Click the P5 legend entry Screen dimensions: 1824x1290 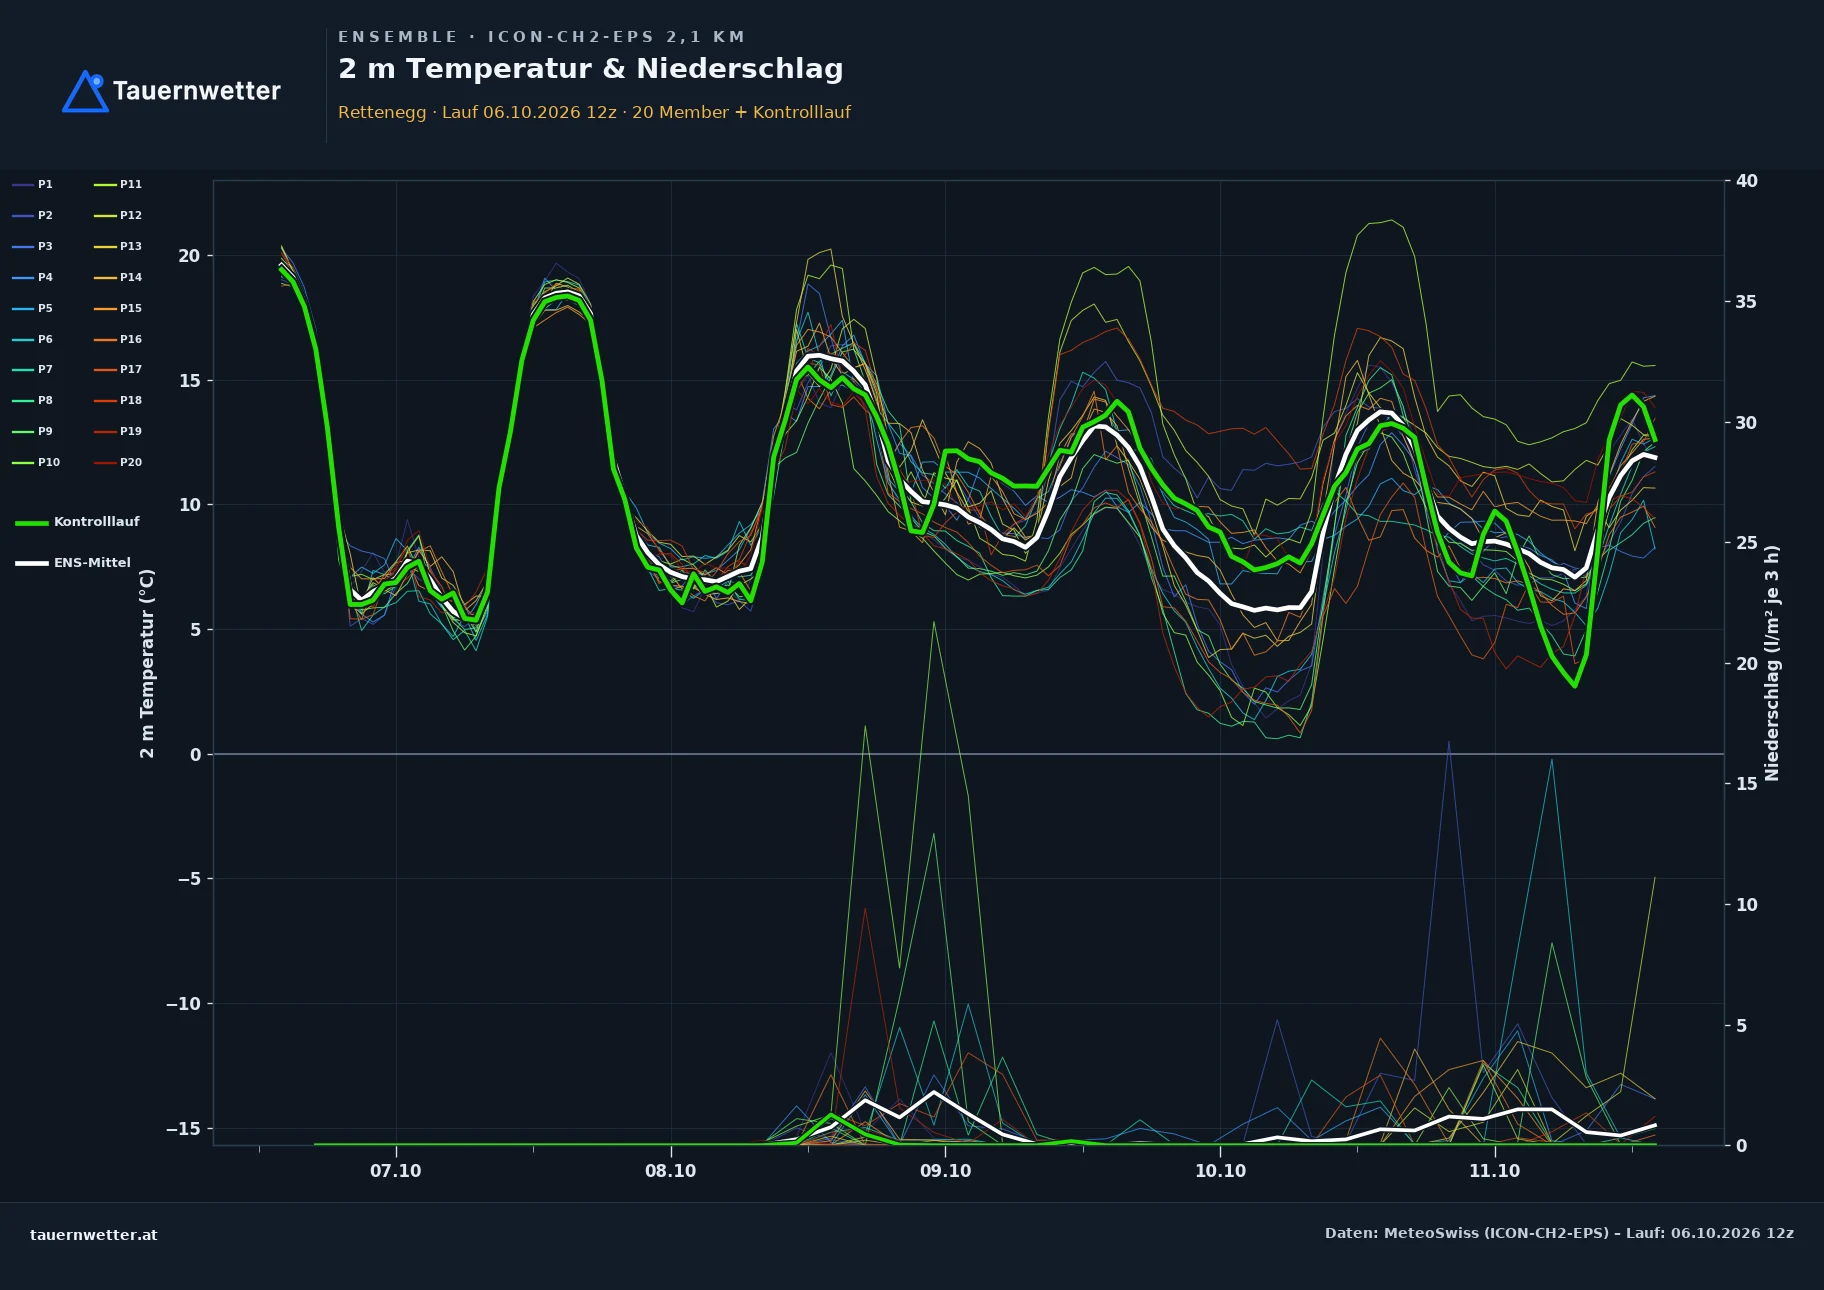(32, 308)
